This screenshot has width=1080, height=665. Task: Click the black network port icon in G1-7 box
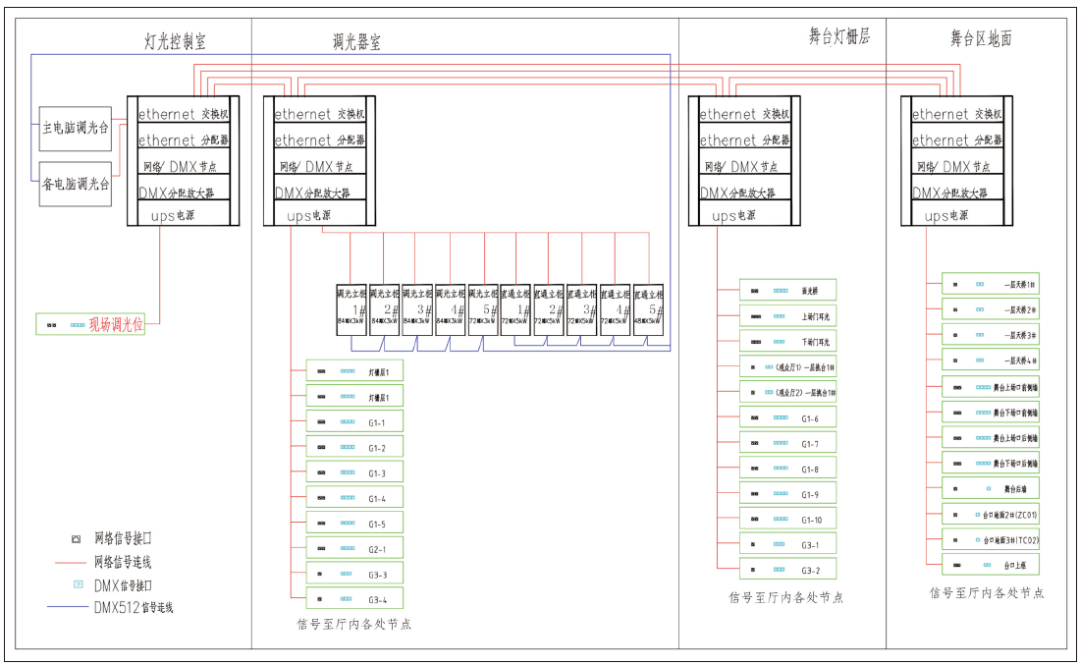click(x=755, y=443)
